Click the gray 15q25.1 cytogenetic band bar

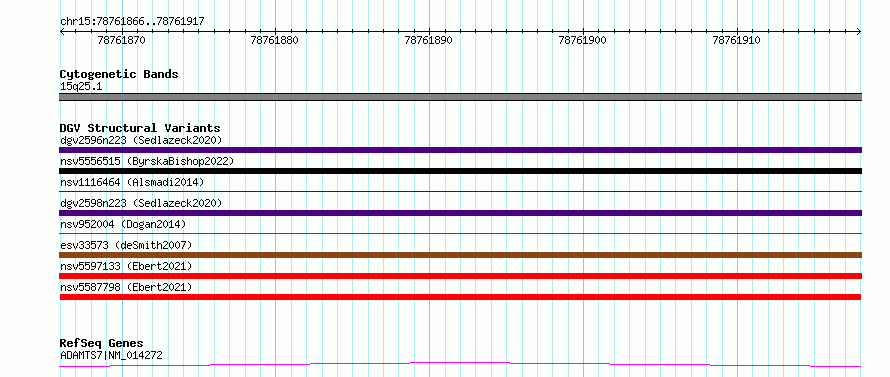click(460, 97)
